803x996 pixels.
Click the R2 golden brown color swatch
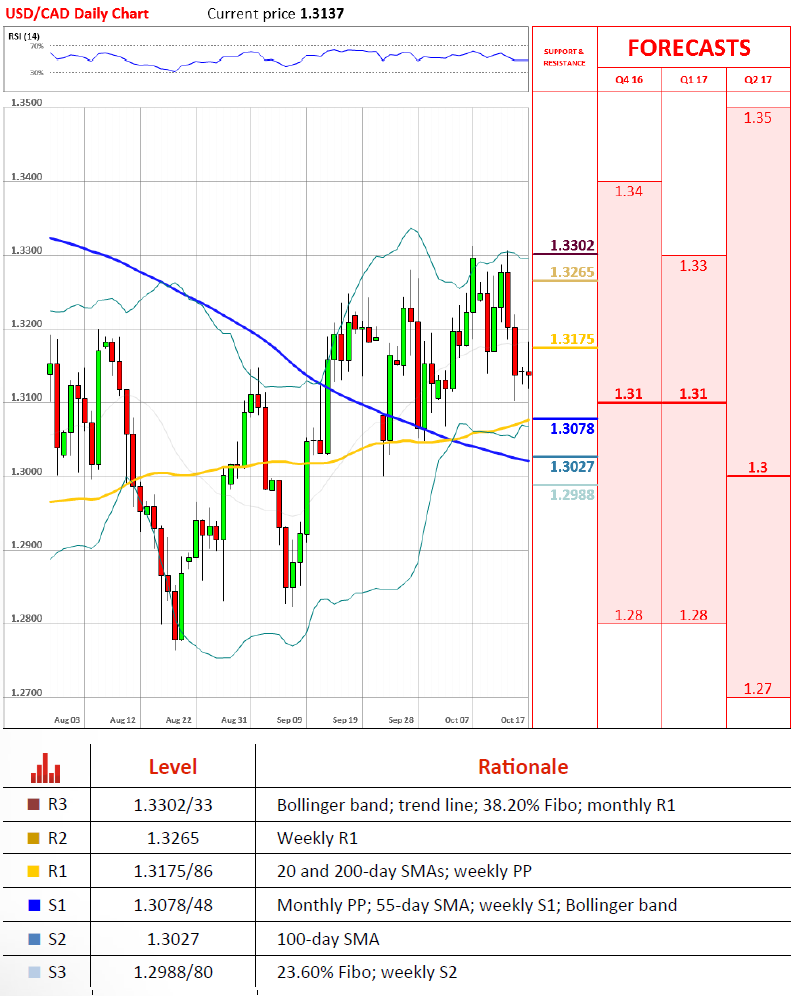(34, 838)
